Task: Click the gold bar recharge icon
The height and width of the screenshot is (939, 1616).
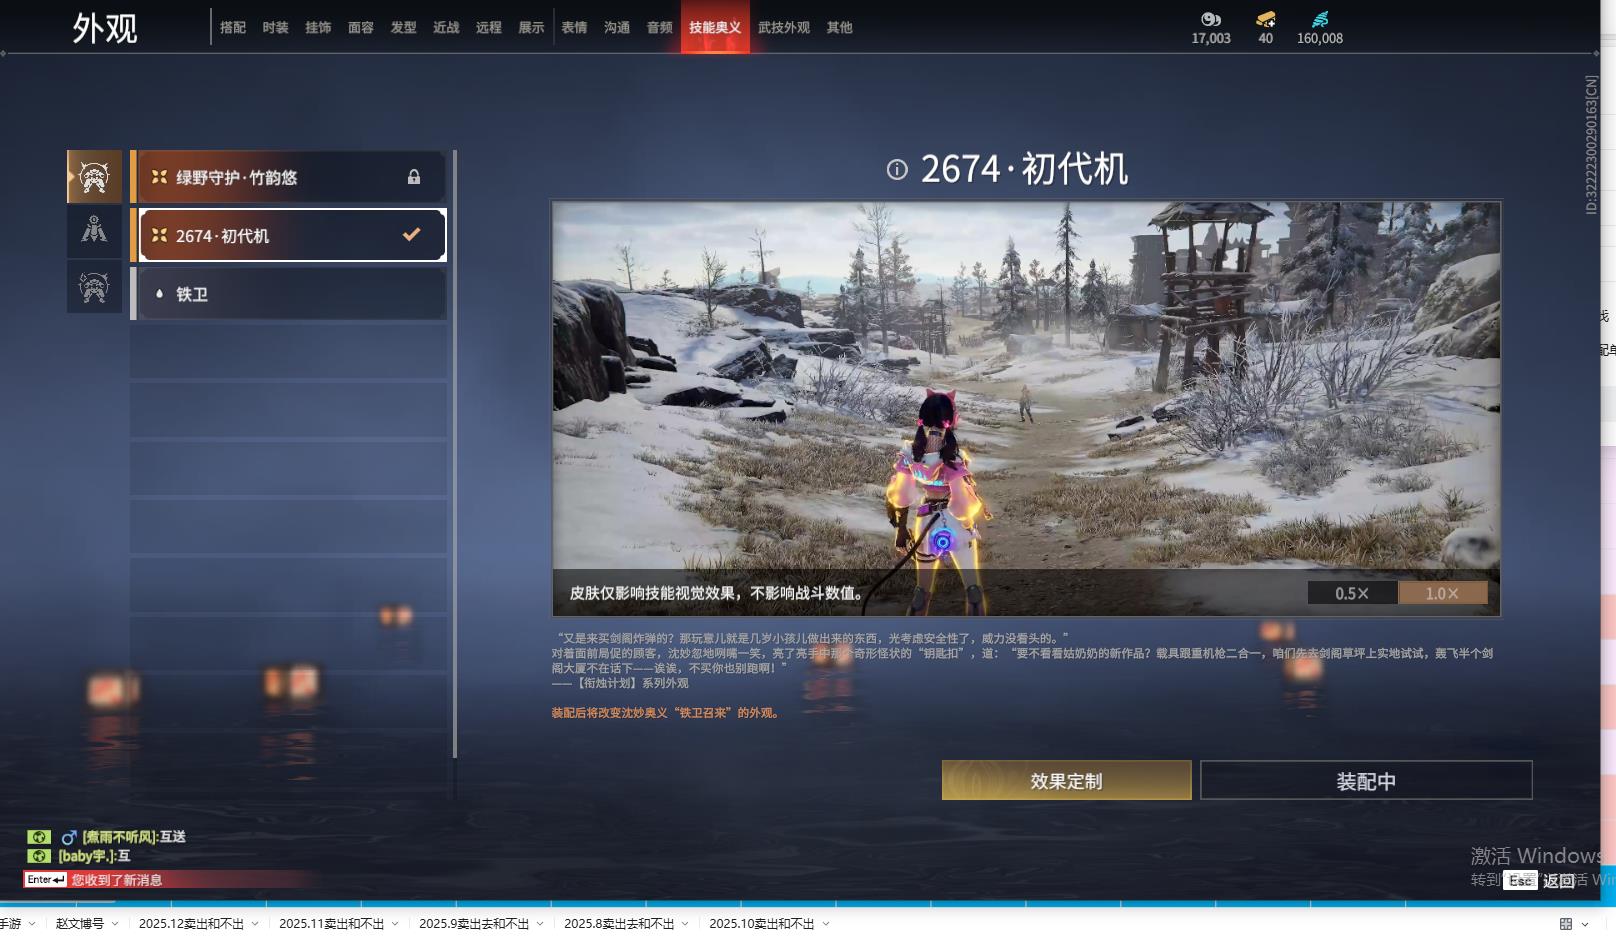Action: [x=1266, y=19]
